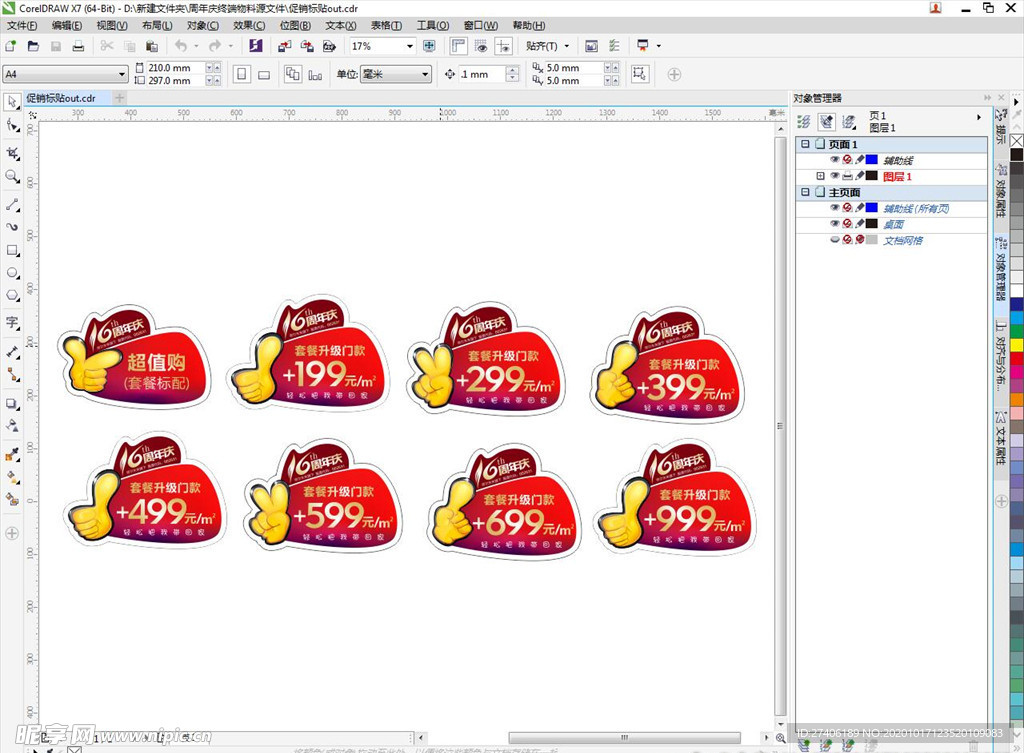Select the Connector tool
Viewport: 1024px width, 753px height.
coord(12,375)
